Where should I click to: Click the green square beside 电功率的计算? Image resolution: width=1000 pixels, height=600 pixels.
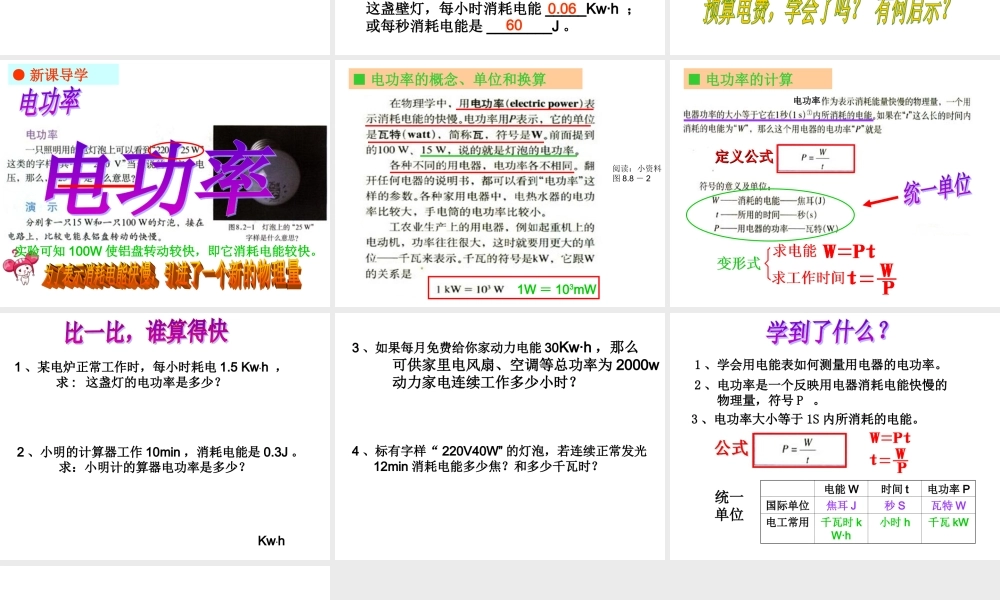(694, 79)
